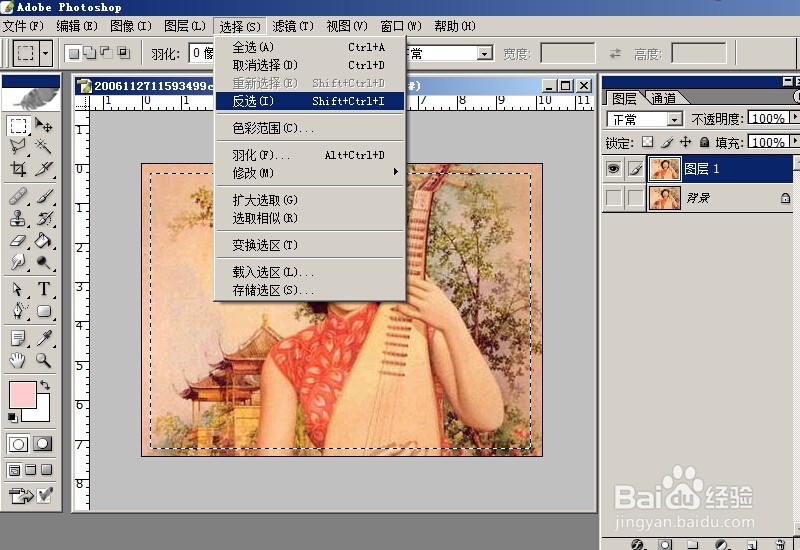Open the style dropdown in options bar

[x=485, y=53]
